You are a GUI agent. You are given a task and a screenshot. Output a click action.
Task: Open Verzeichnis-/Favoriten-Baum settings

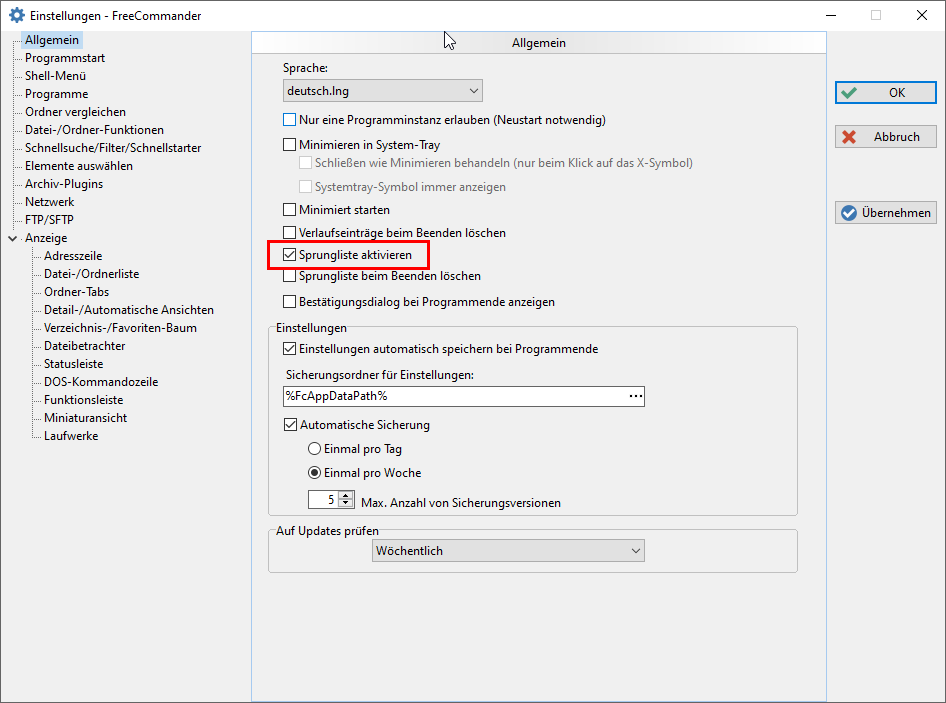tap(120, 328)
